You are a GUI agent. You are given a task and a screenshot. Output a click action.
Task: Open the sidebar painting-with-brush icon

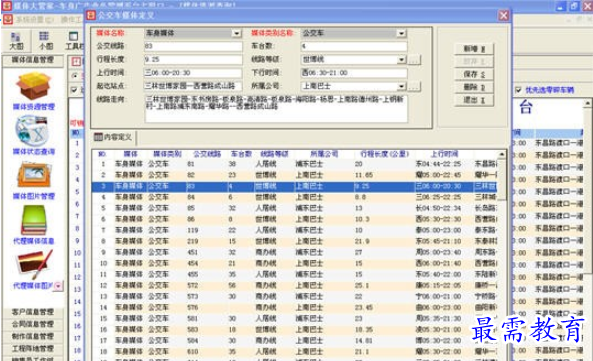(34, 265)
